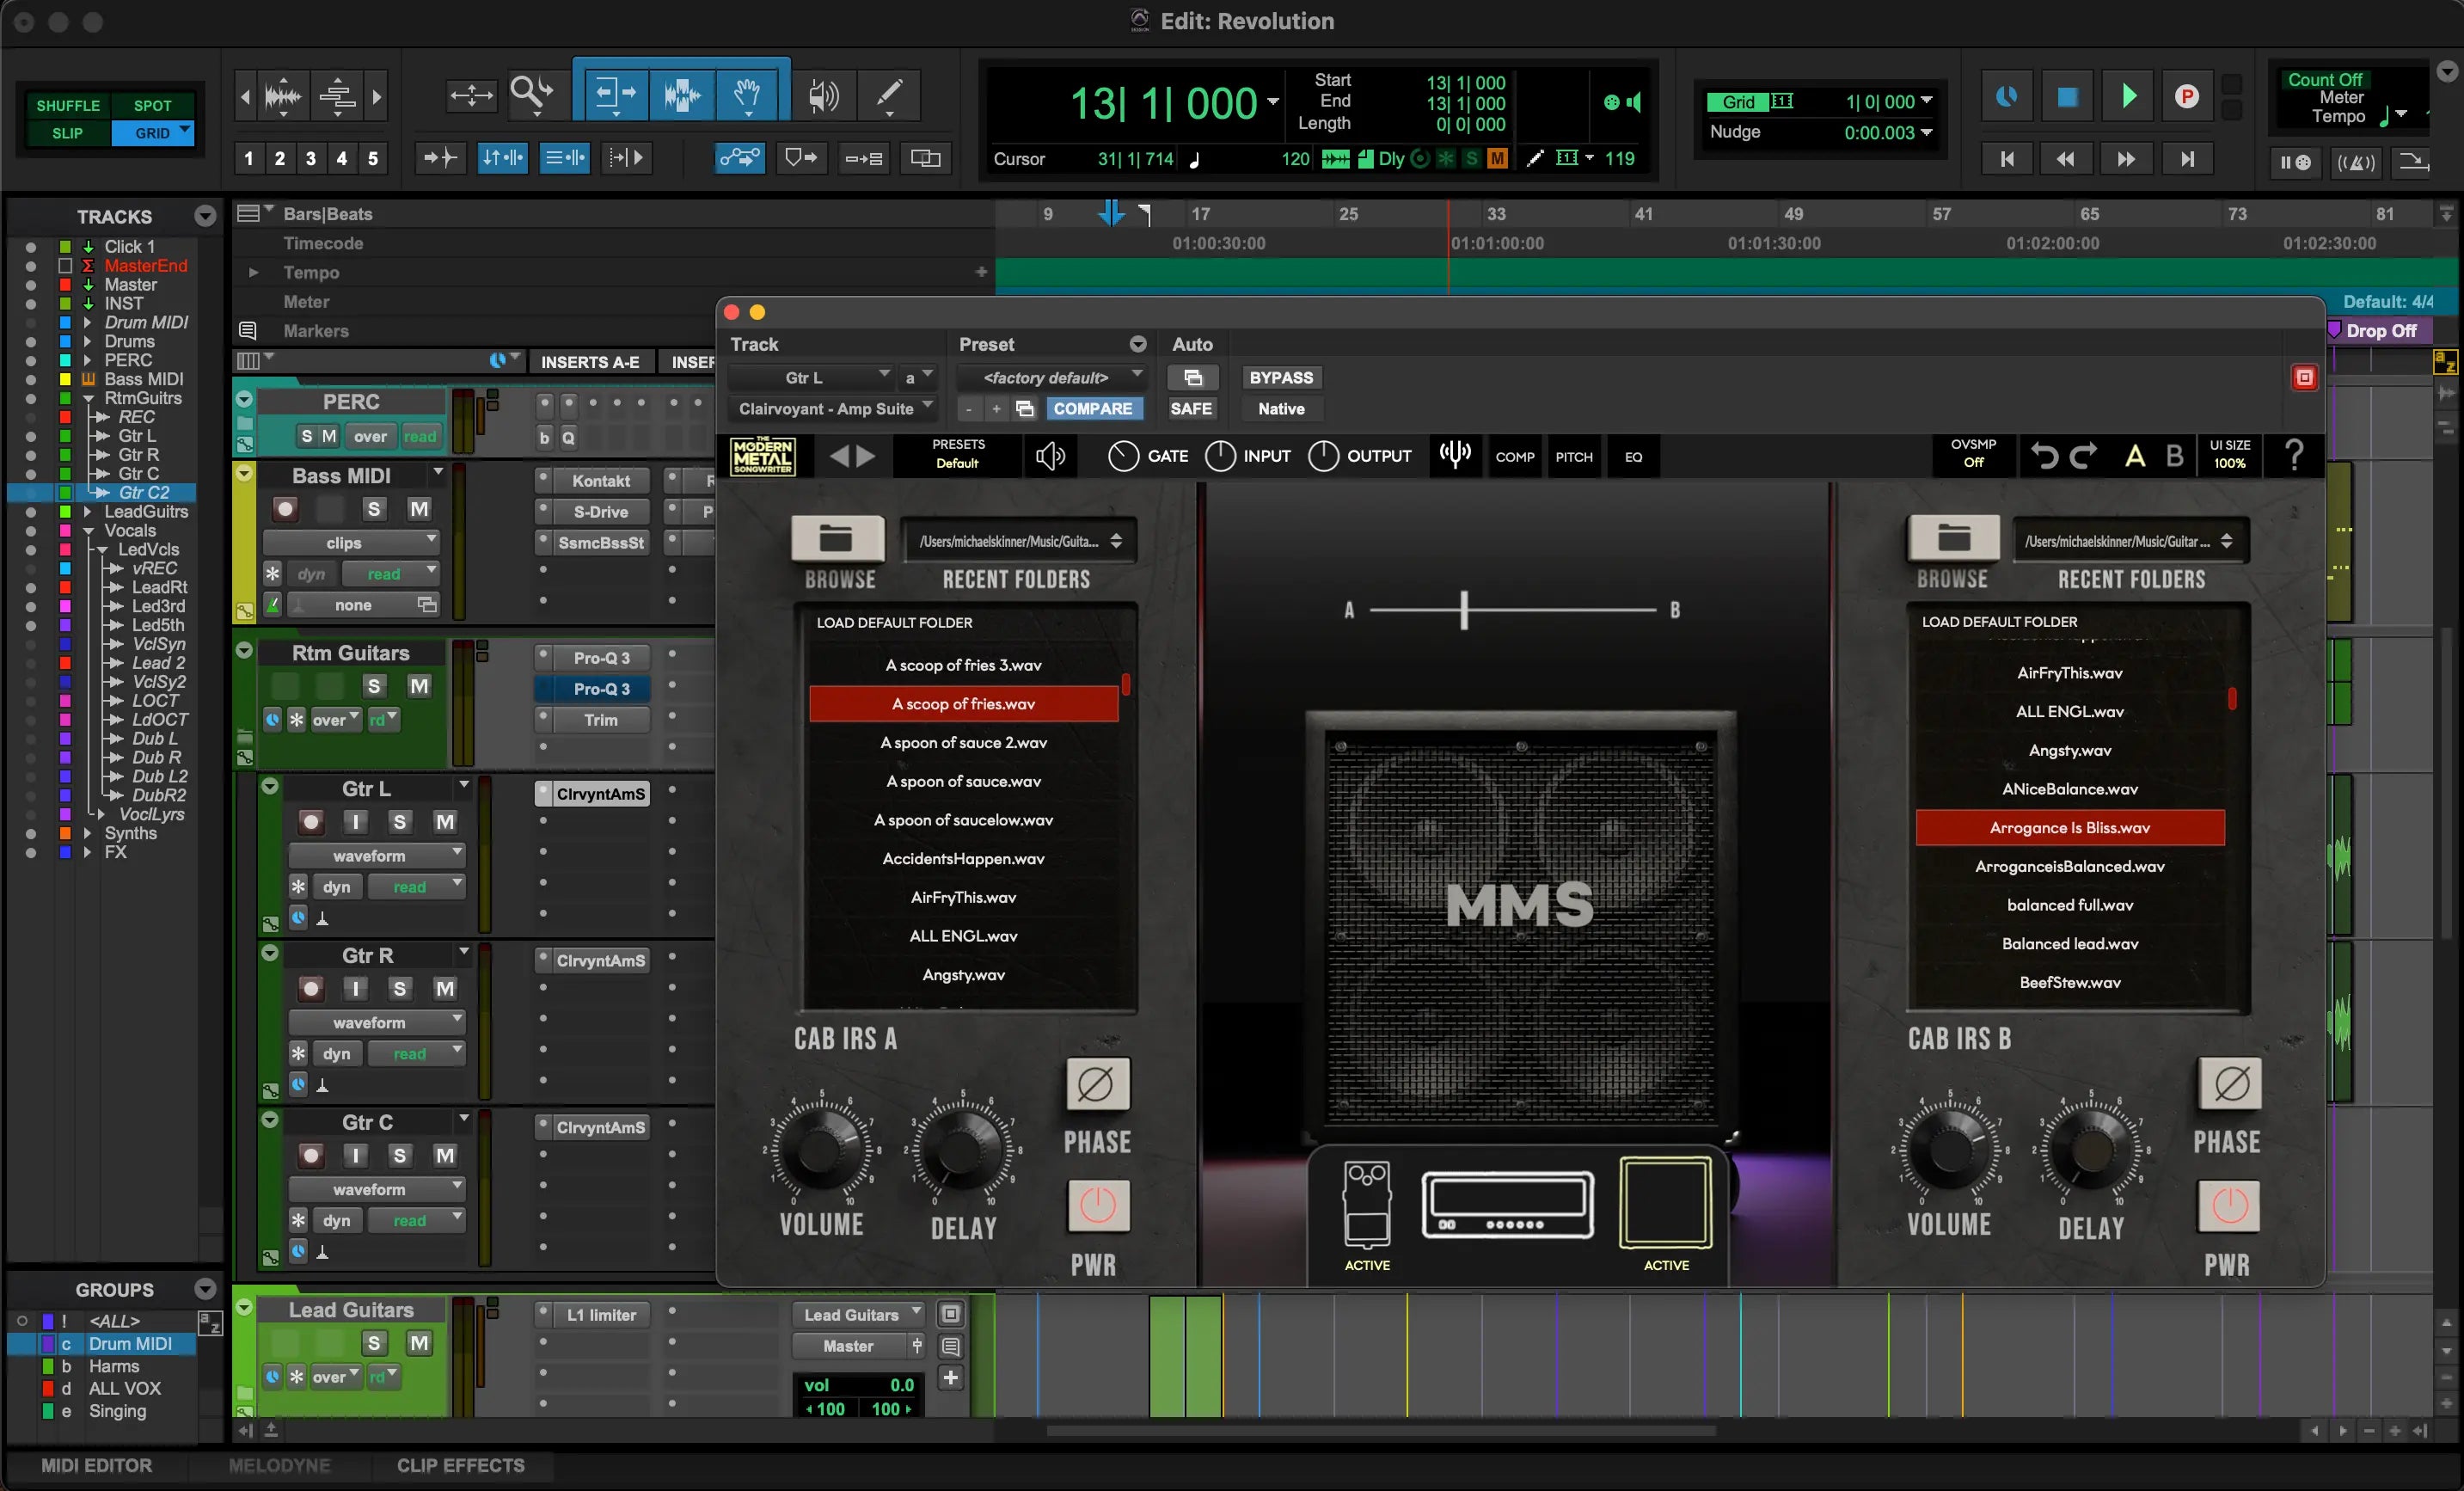Open the Track dropdown showing Gtr L
This screenshot has height=1491, width=2464.
tap(812, 377)
